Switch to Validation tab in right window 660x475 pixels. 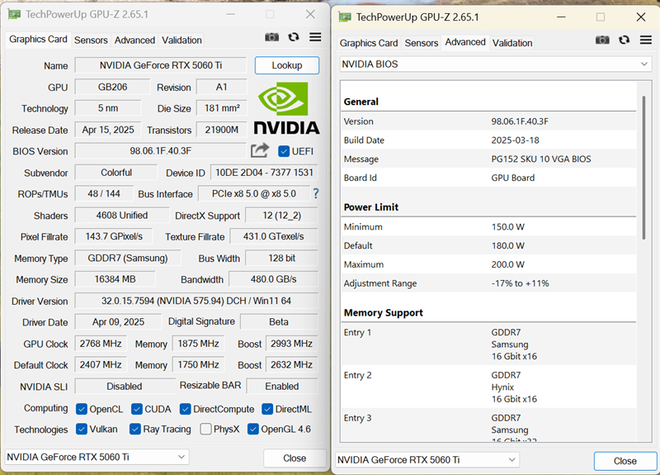pos(512,43)
